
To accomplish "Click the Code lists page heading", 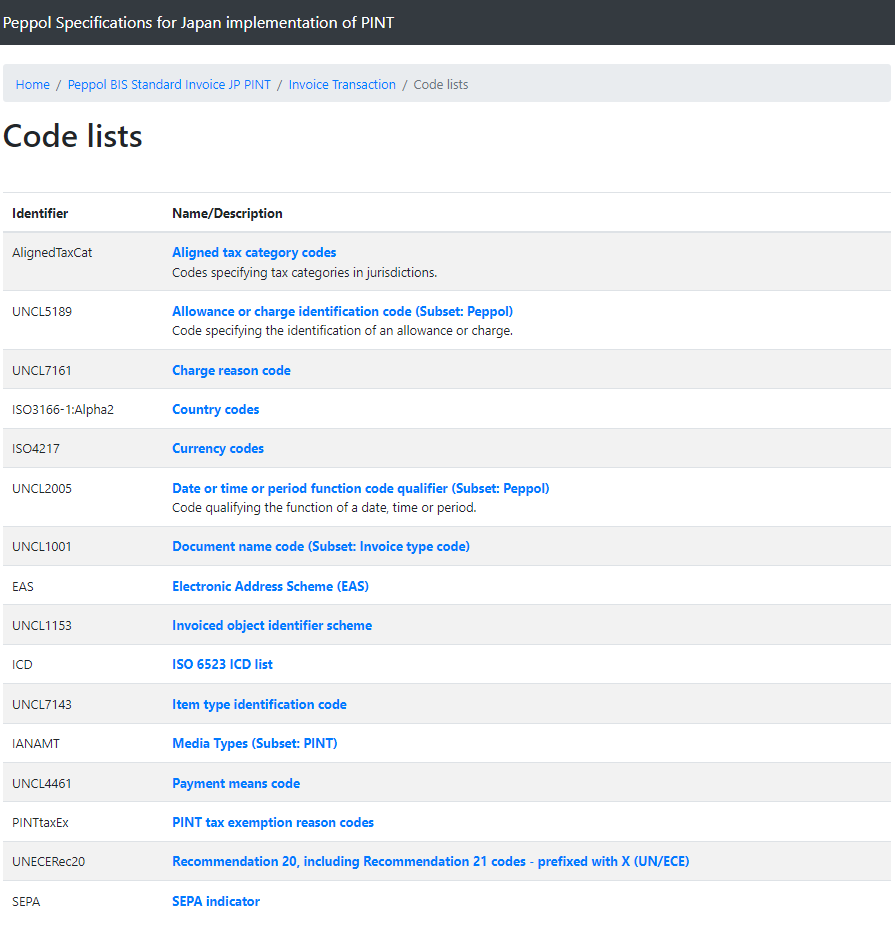I will tap(73, 136).
